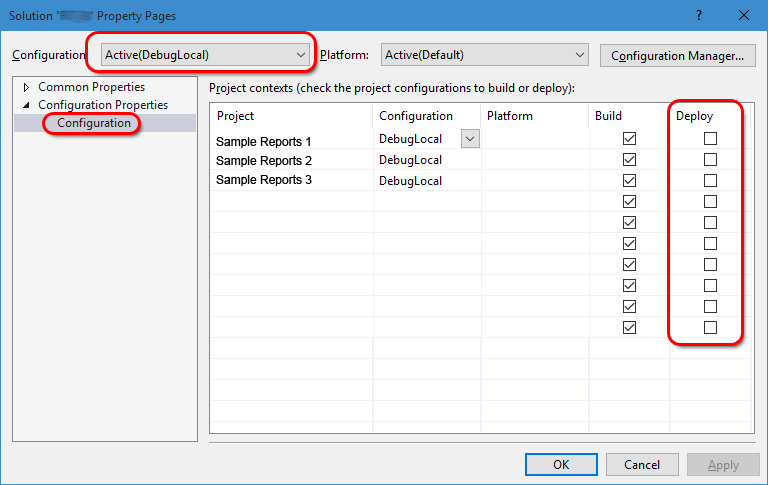Screen dimensions: 768x485
Task: Enable Deploy for Sample Reports 2
Action: tap(710, 160)
